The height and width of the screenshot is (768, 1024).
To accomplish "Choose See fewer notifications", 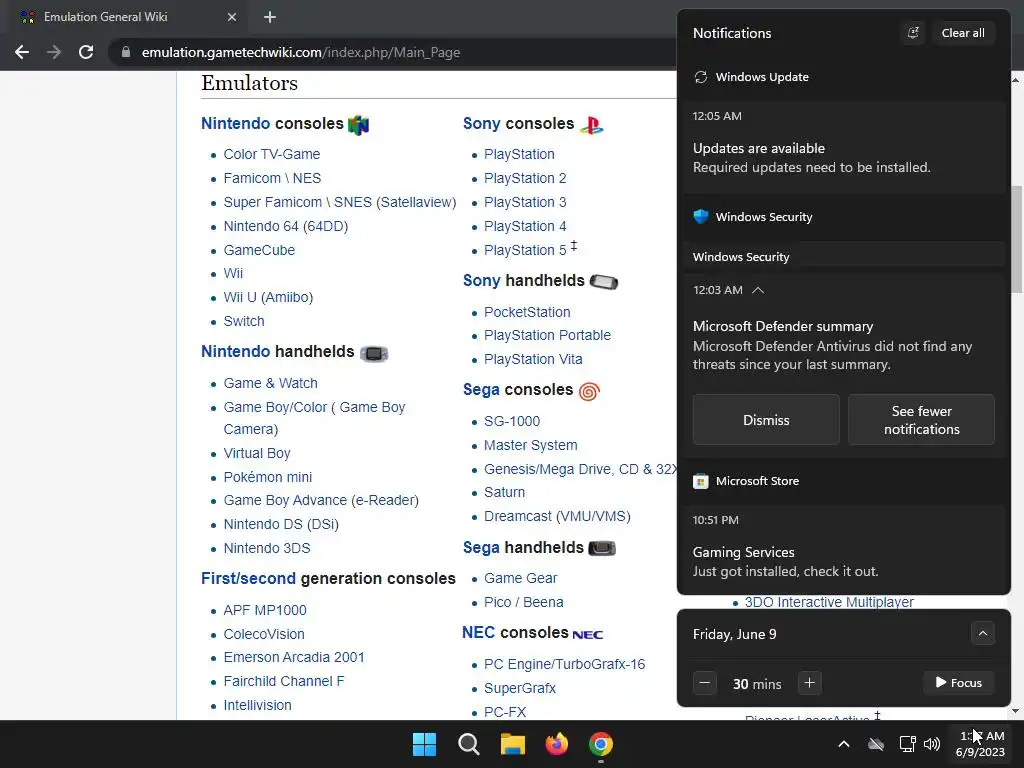I will tap(921, 420).
